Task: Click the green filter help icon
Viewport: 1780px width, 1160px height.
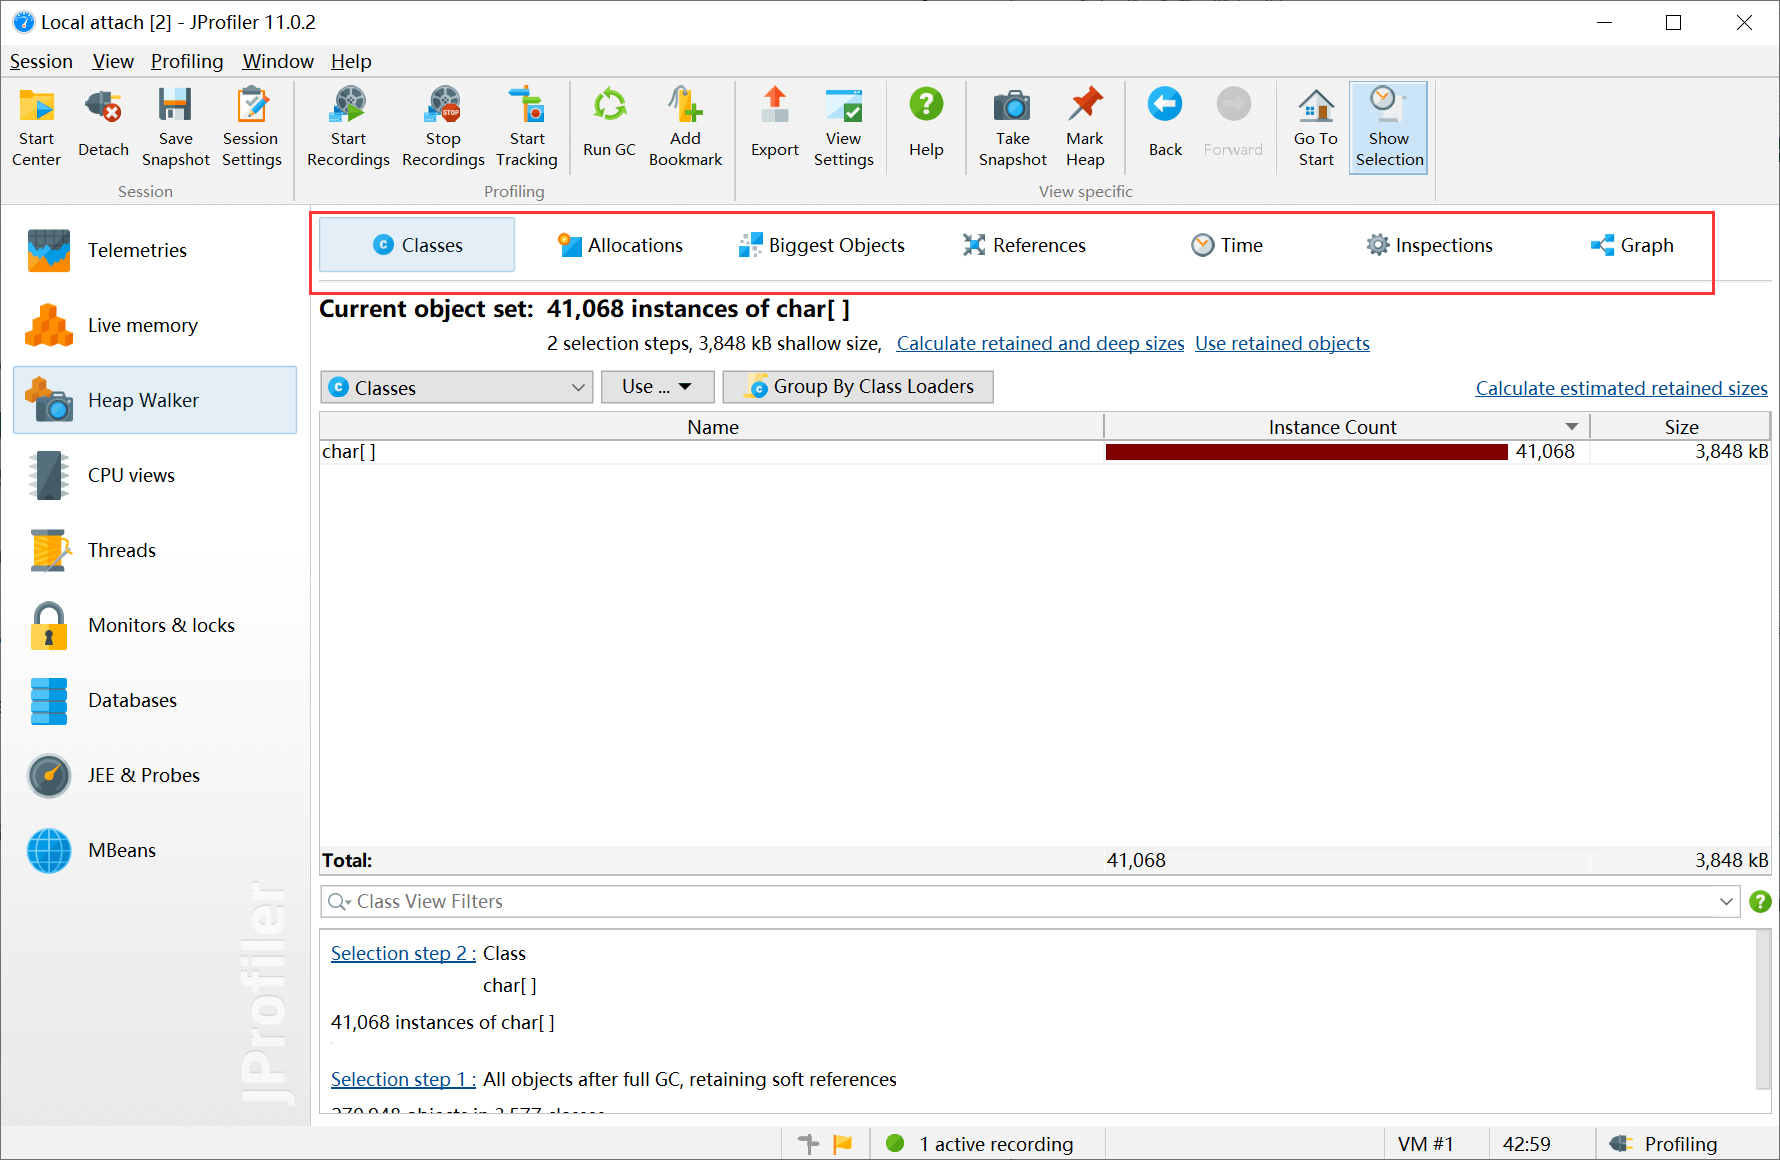Action: click(x=1760, y=901)
